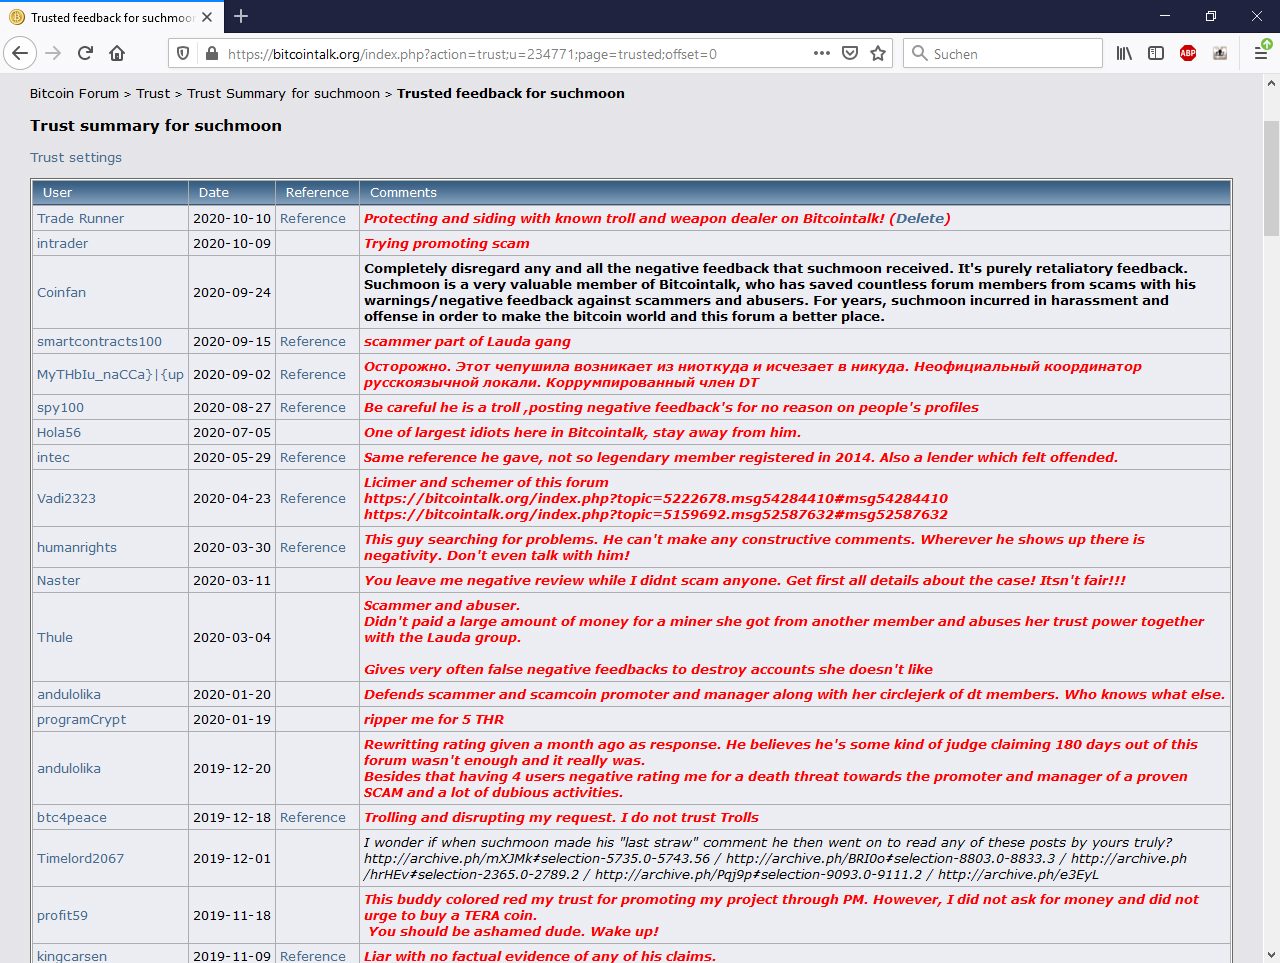Image resolution: width=1280 pixels, height=963 pixels.
Task: Click the forward navigation arrow
Action: (x=54, y=53)
